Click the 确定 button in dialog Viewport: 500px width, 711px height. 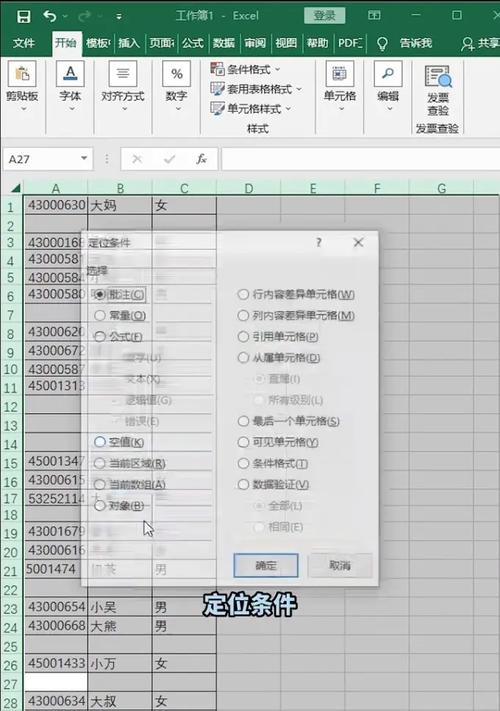(266, 565)
